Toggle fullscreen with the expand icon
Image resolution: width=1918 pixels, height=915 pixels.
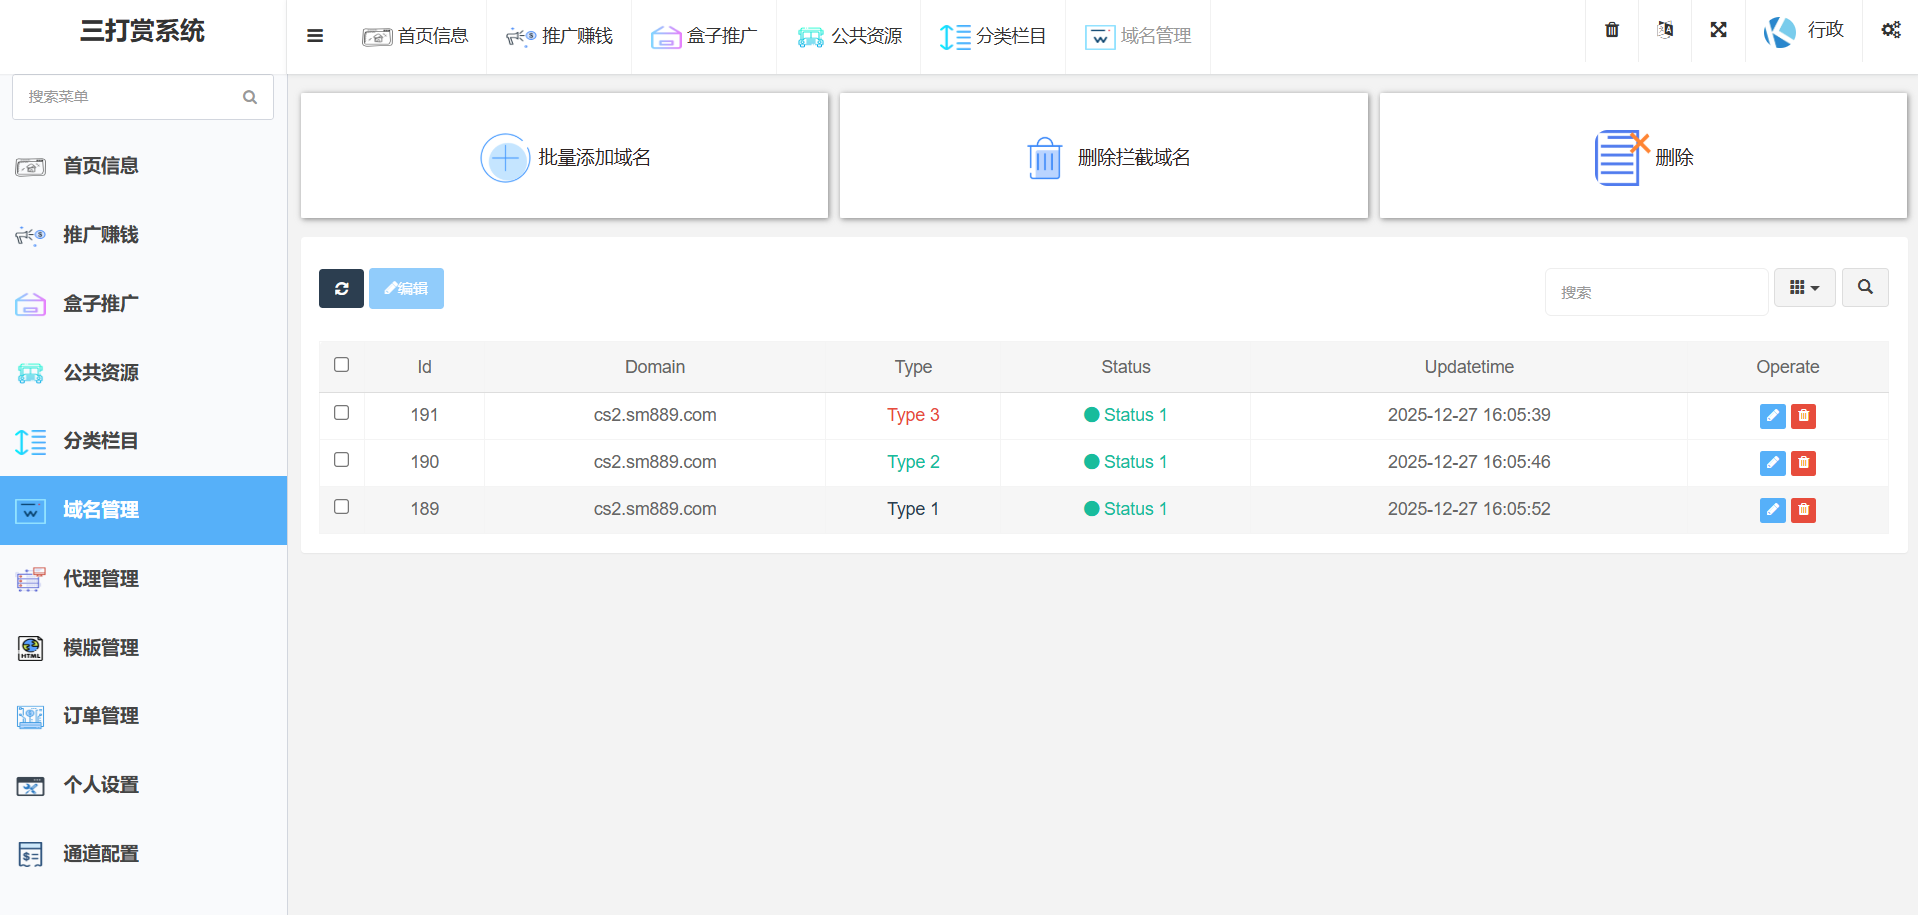(x=1718, y=30)
